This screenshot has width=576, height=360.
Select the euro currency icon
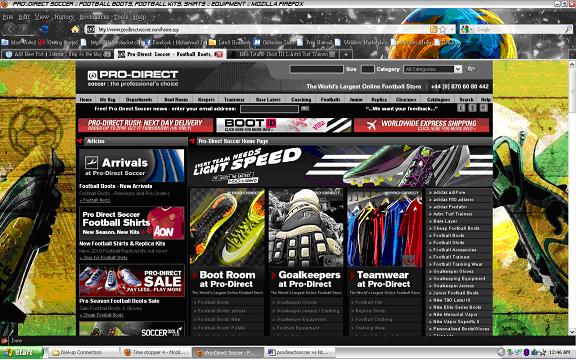[484, 108]
